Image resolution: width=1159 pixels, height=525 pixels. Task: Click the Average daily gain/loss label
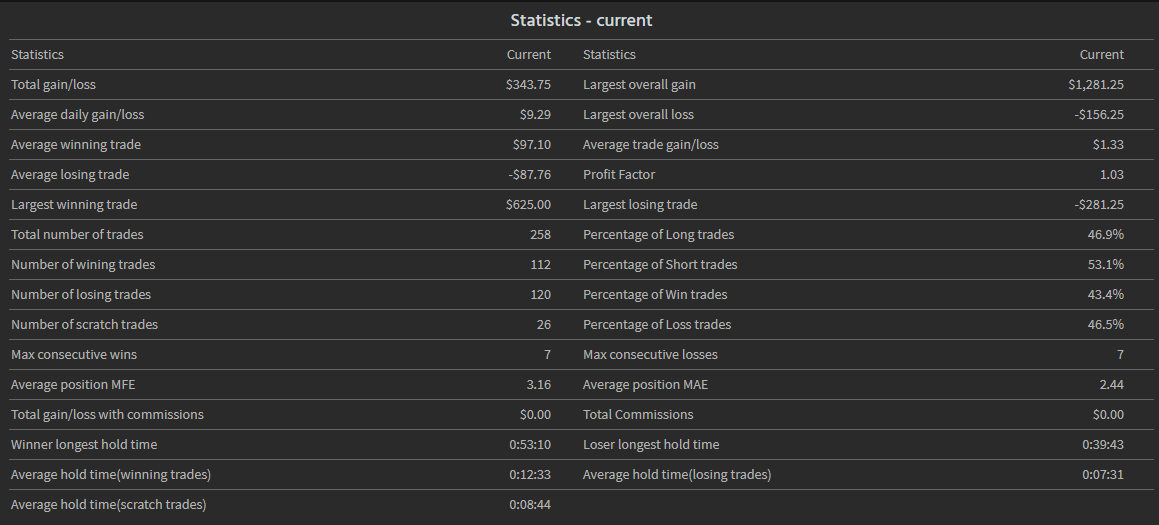(78, 115)
